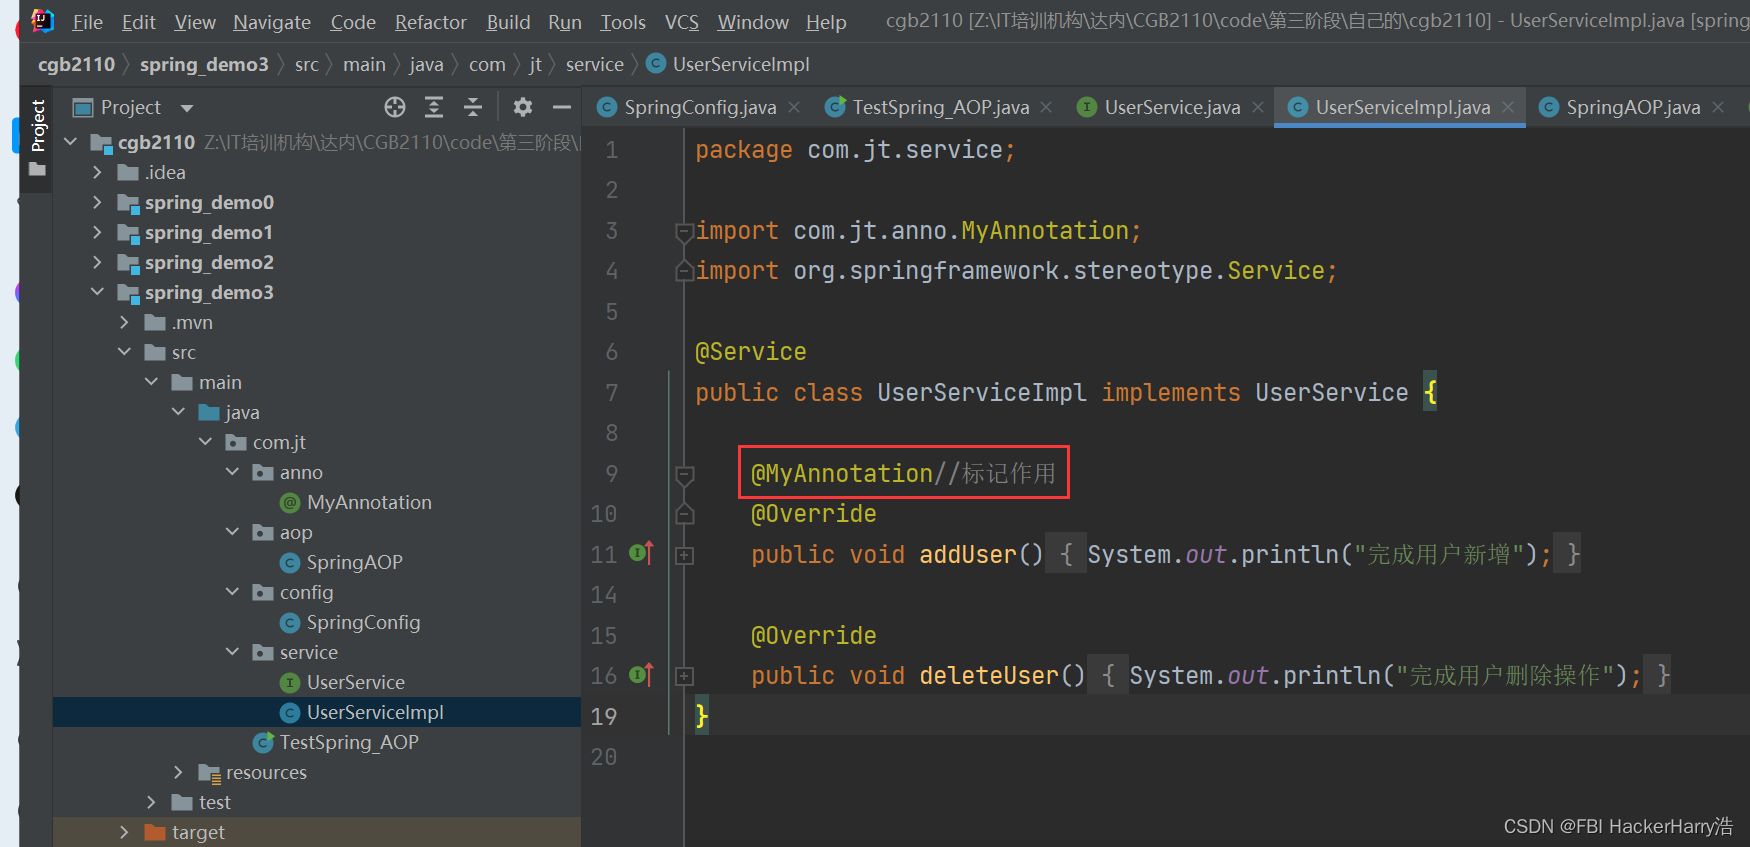Collapse the aop package folder
This screenshot has height=847, width=1750.
point(232,532)
